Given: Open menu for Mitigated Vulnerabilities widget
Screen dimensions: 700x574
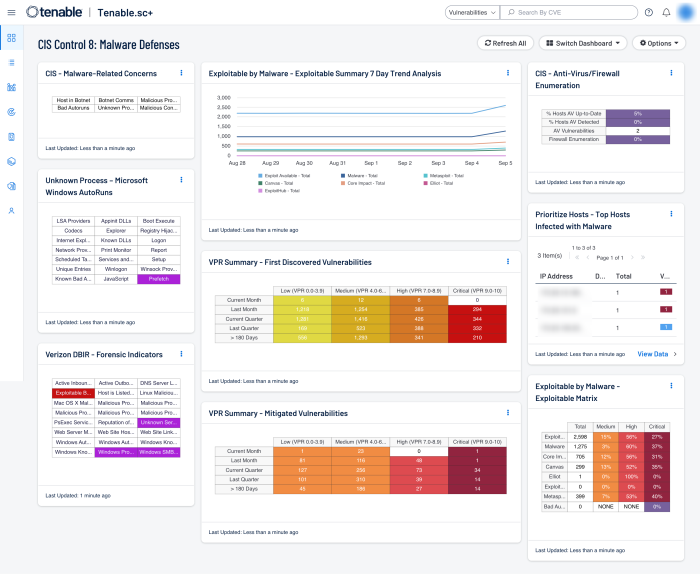Looking at the screenshot, I should [508, 413].
